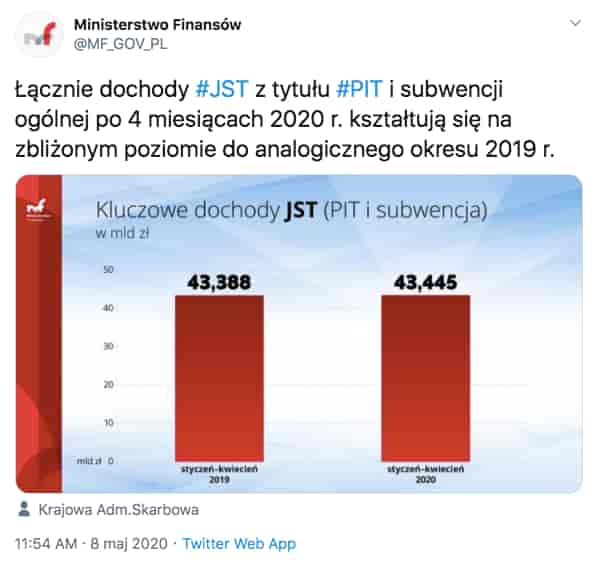Expand the tweet options chevron menu
This screenshot has height=562, width=596.
[575, 24]
